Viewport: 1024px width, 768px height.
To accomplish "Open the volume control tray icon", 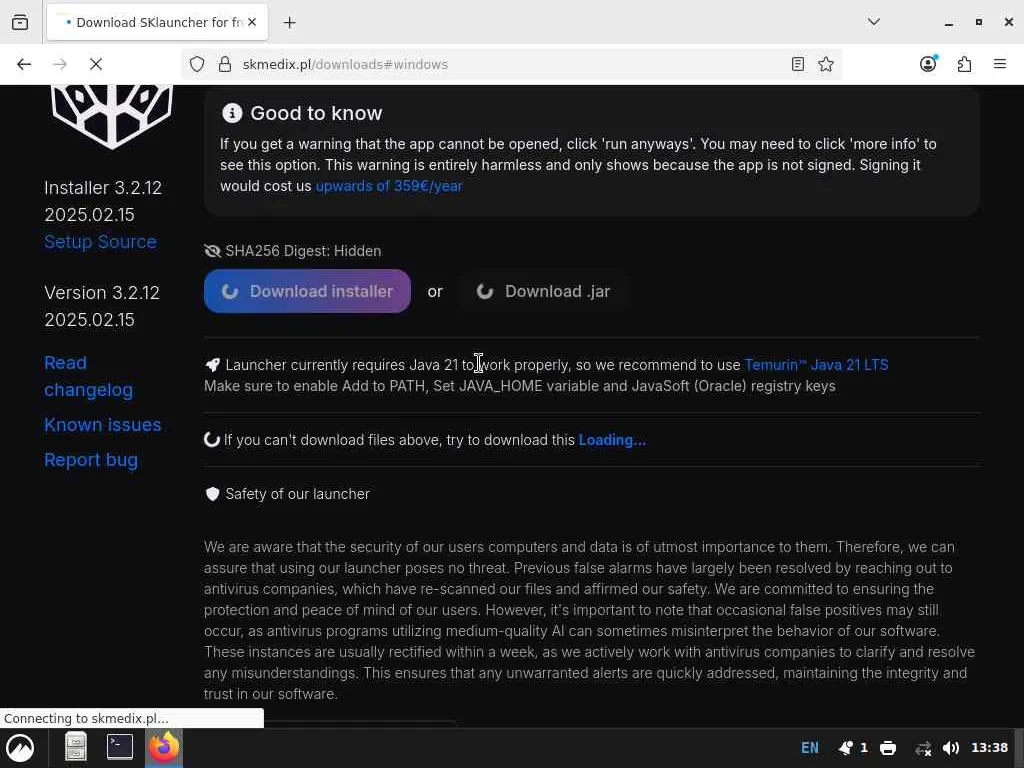I will pyautogui.click(x=951, y=748).
